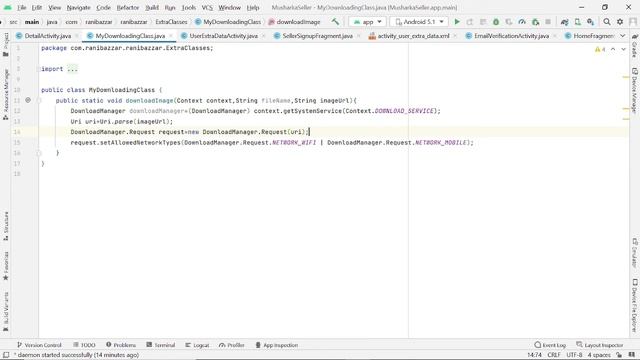Open the AVD Device Manager toolbar icon
This screenshot has width=640, height=360.
click(x=578, y=22)
